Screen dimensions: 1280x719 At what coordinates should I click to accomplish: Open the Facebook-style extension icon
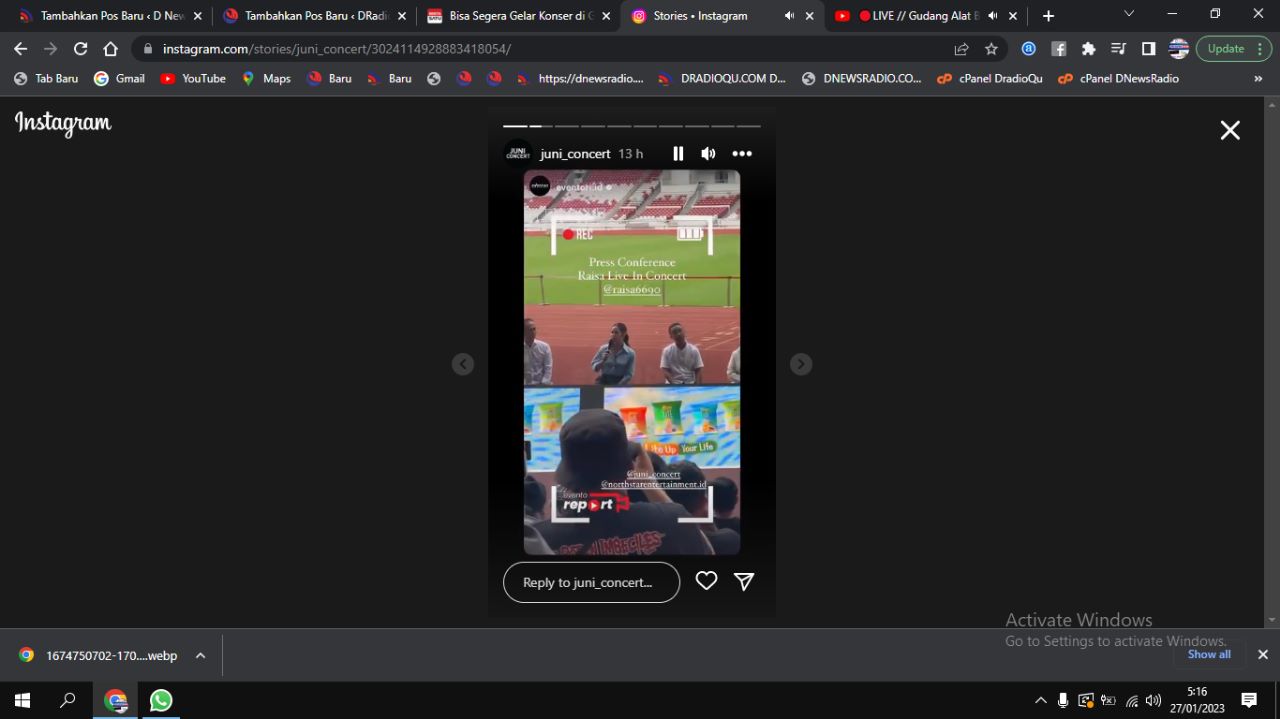pos(1059,48)
